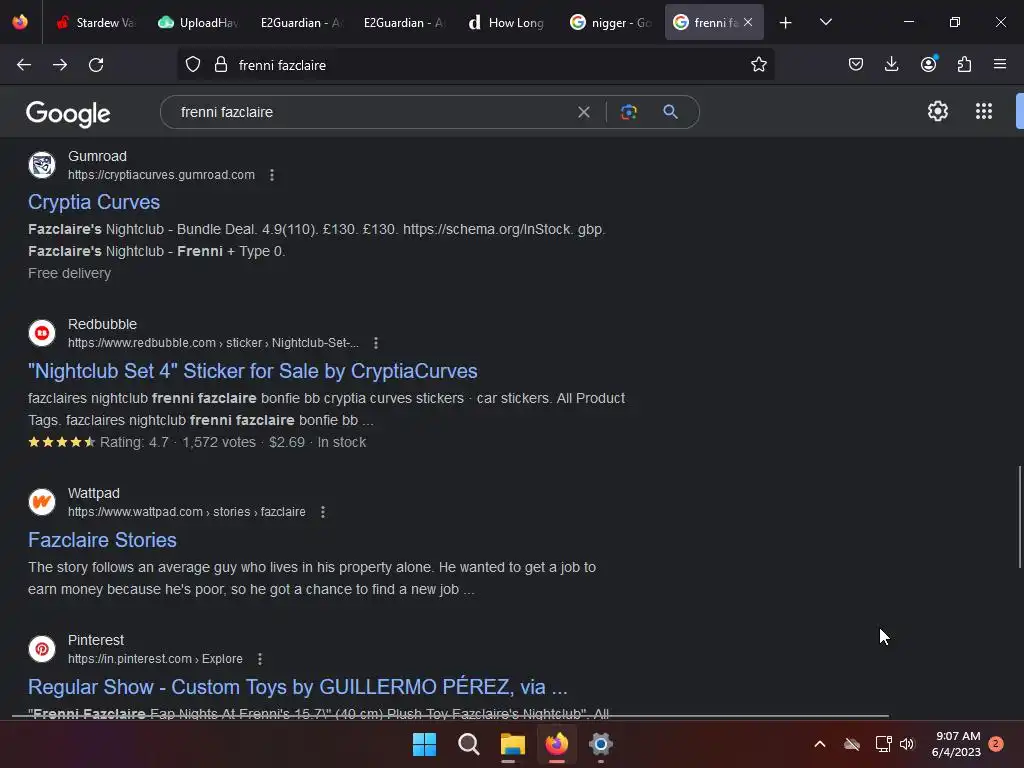The height and width of the screenshot is (768, 1024).
Task: Click the Redbubble result favicon
Action: click(42, 333)
